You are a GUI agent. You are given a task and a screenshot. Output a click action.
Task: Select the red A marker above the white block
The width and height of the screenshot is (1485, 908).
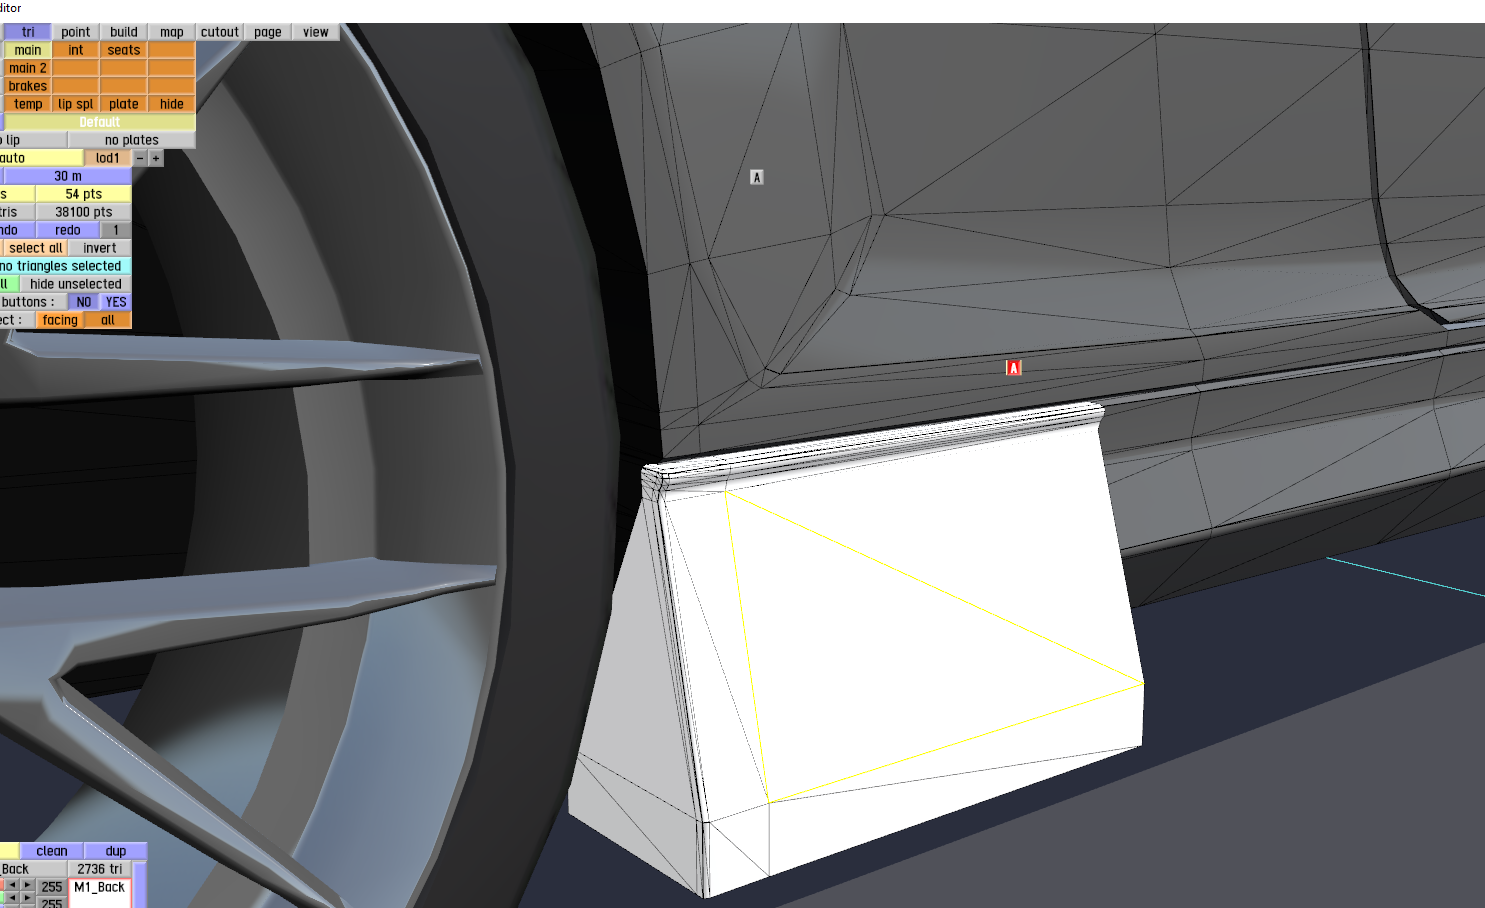pos(1013,368)
